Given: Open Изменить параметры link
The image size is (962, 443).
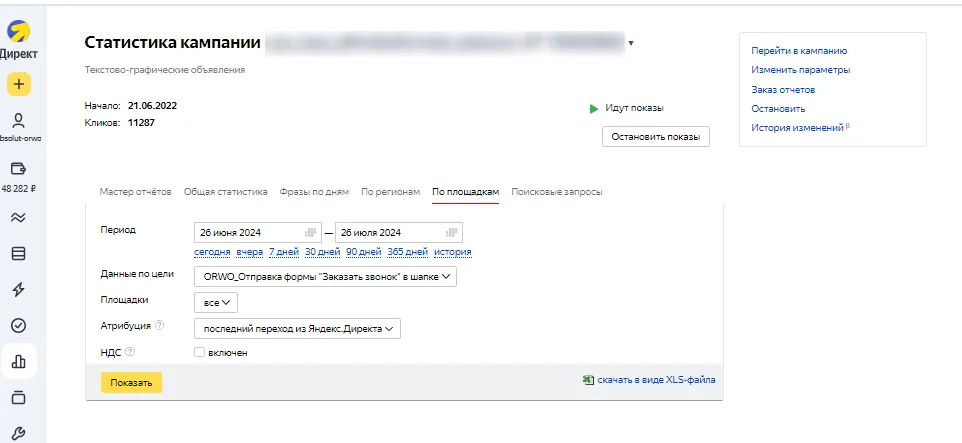Looking at the screenshot, I should [801, 70].
